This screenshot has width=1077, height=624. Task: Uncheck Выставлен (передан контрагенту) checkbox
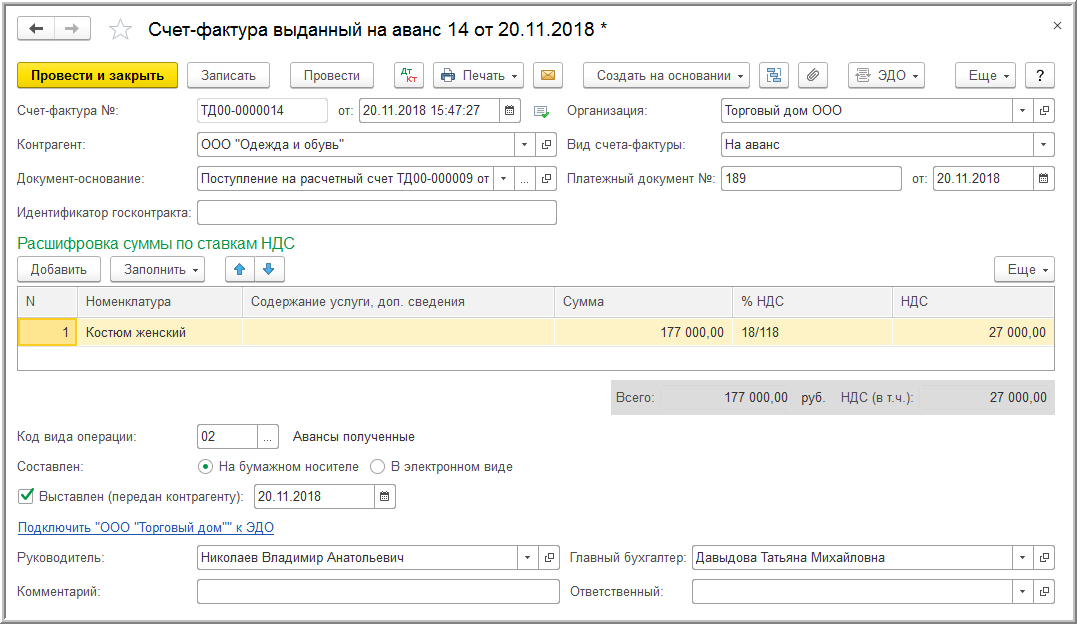[26, 495]
